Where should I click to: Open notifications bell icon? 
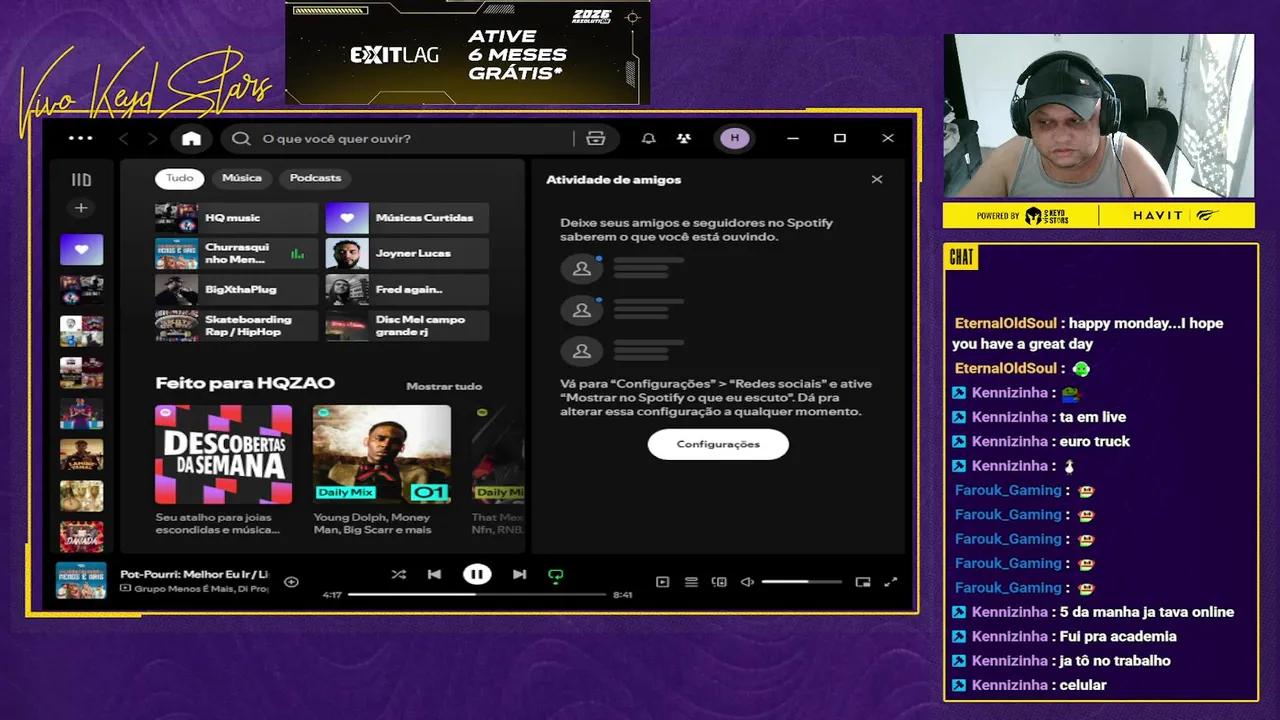coord(648,139)
